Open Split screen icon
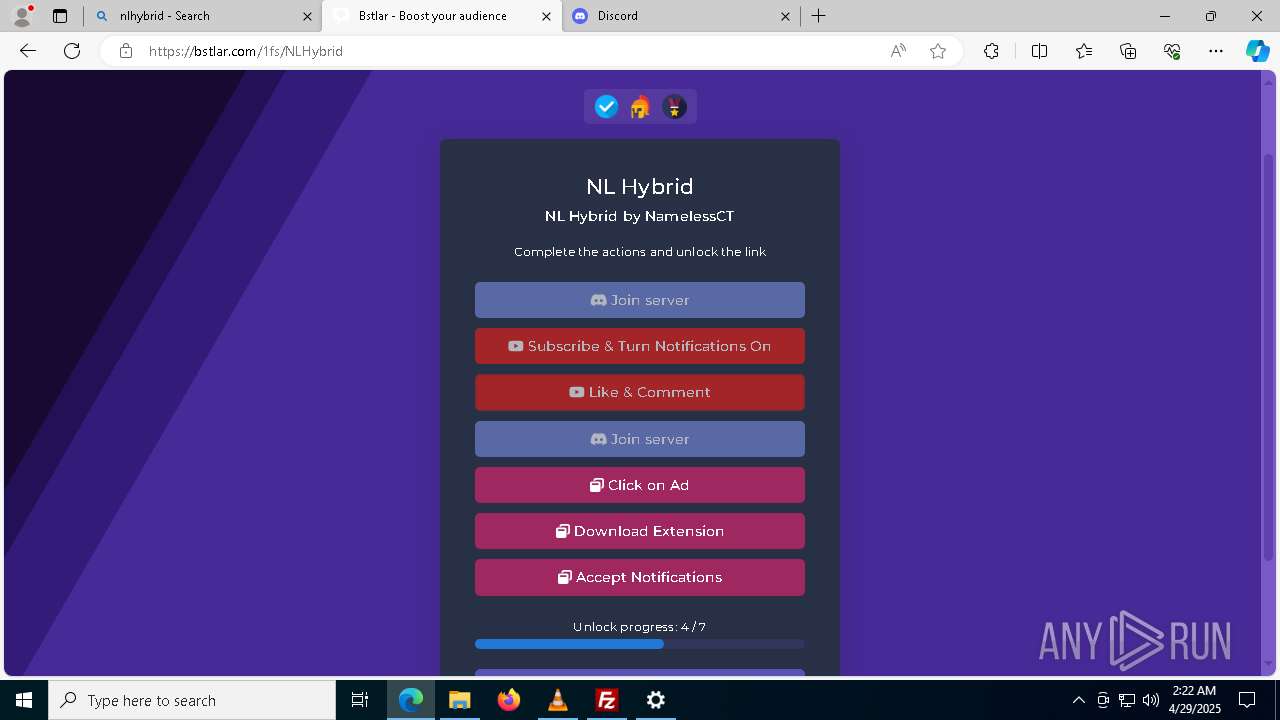Image resolution: width=1280 pixels, height=720 pixels. [x=1039, y=51]
